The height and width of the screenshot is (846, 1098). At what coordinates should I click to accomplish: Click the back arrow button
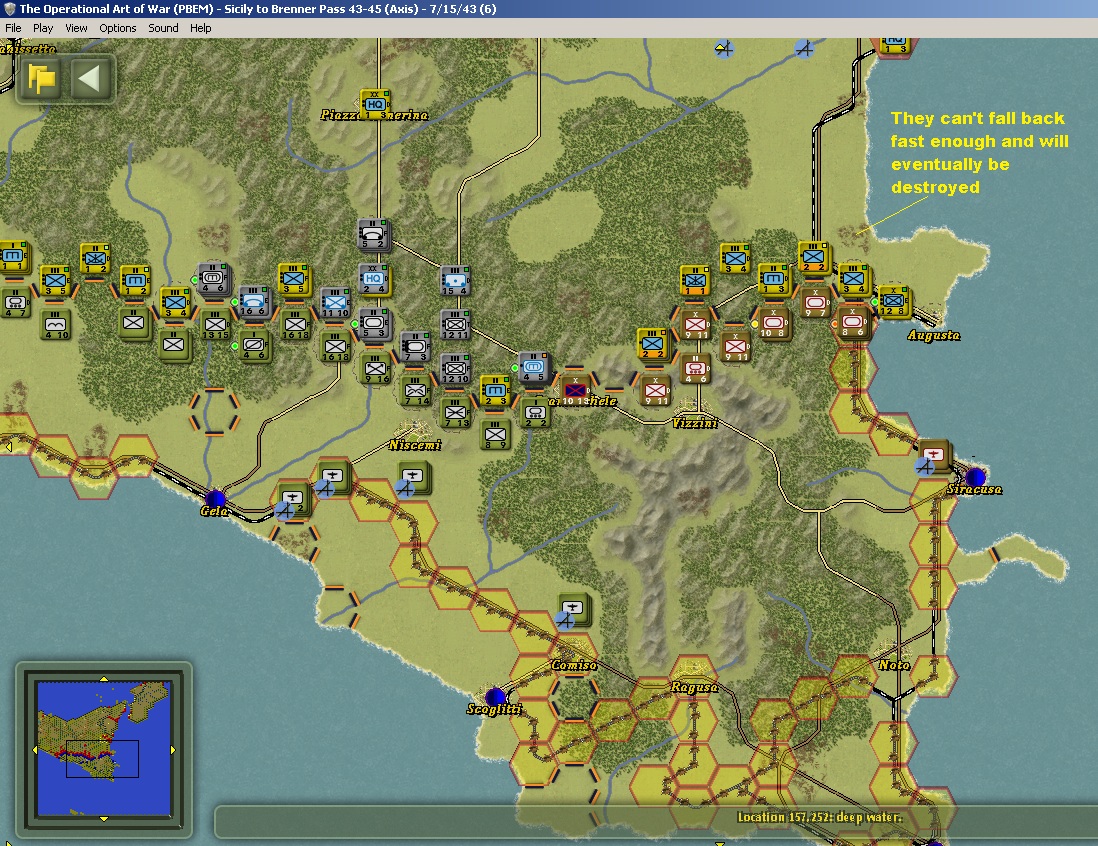[x=90, y=78]
